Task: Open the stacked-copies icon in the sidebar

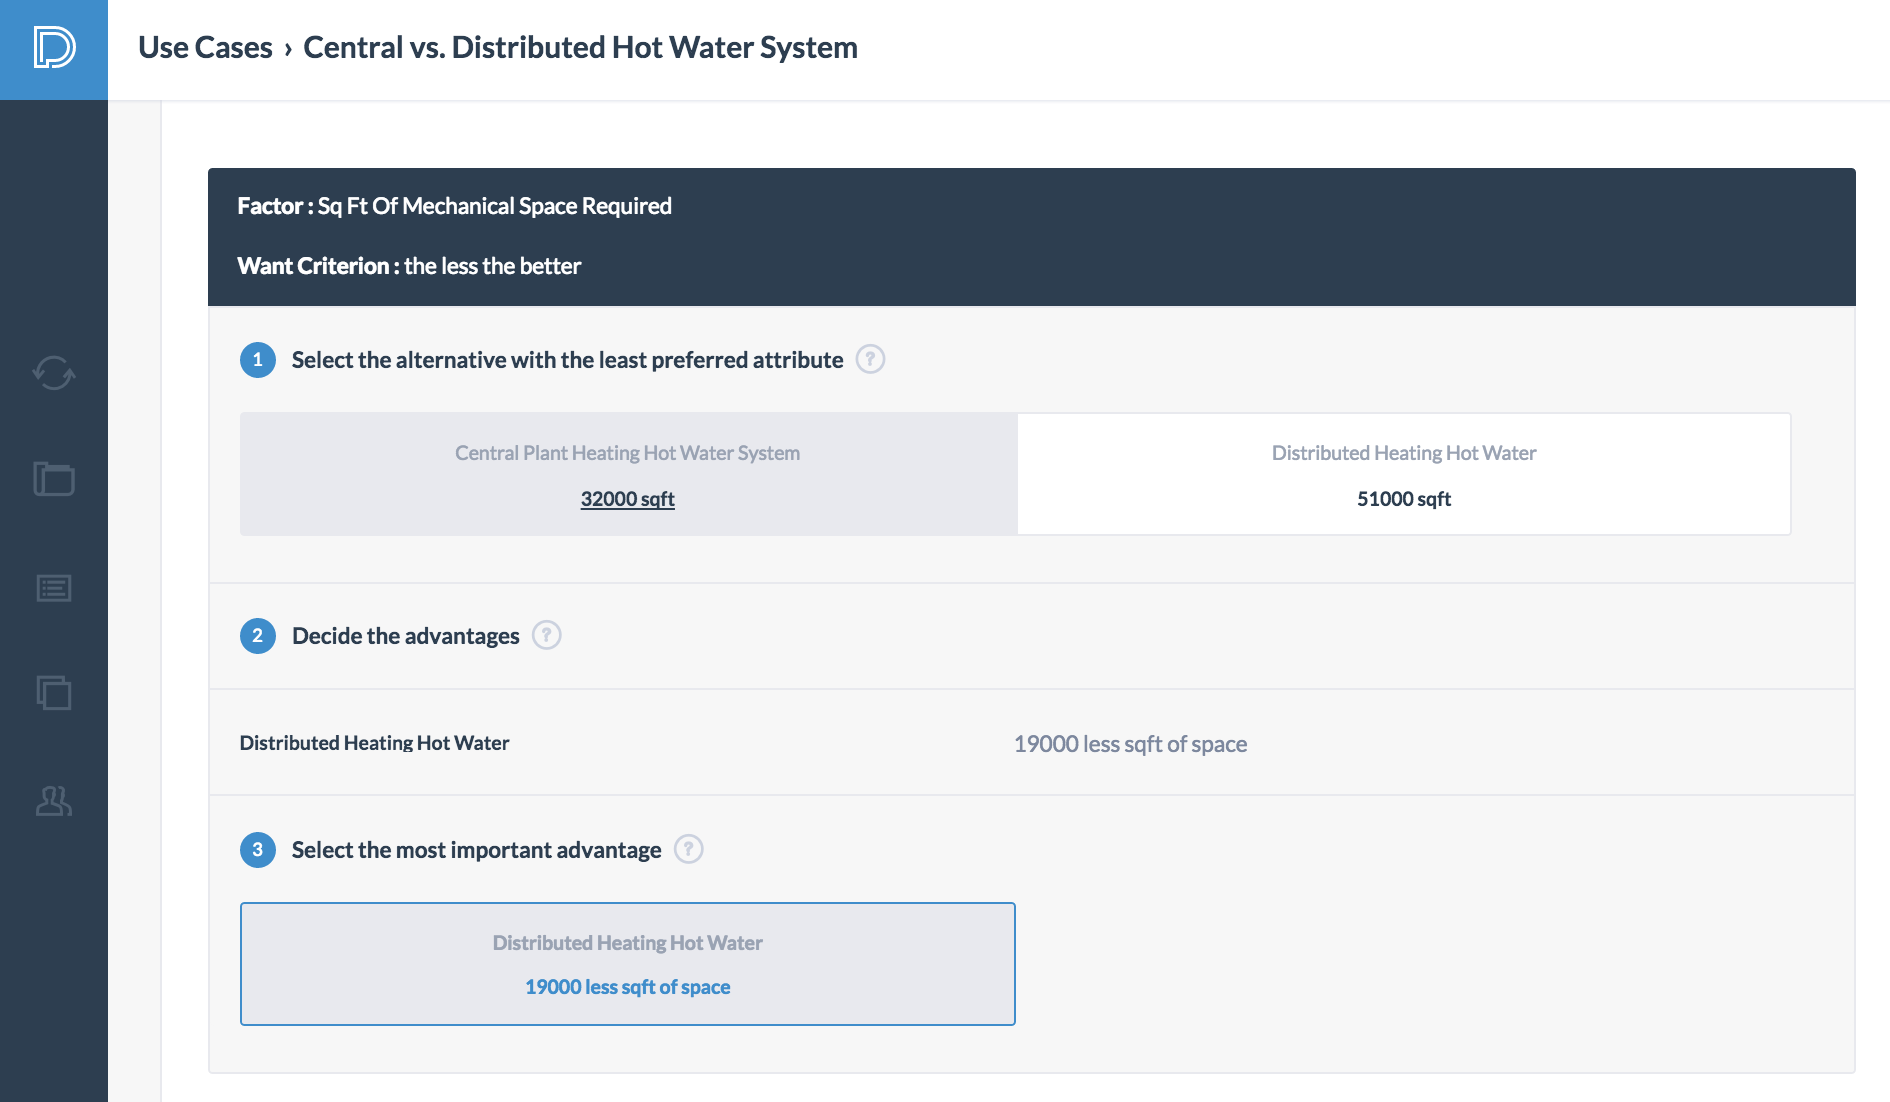Action: [x=54, y=693]
